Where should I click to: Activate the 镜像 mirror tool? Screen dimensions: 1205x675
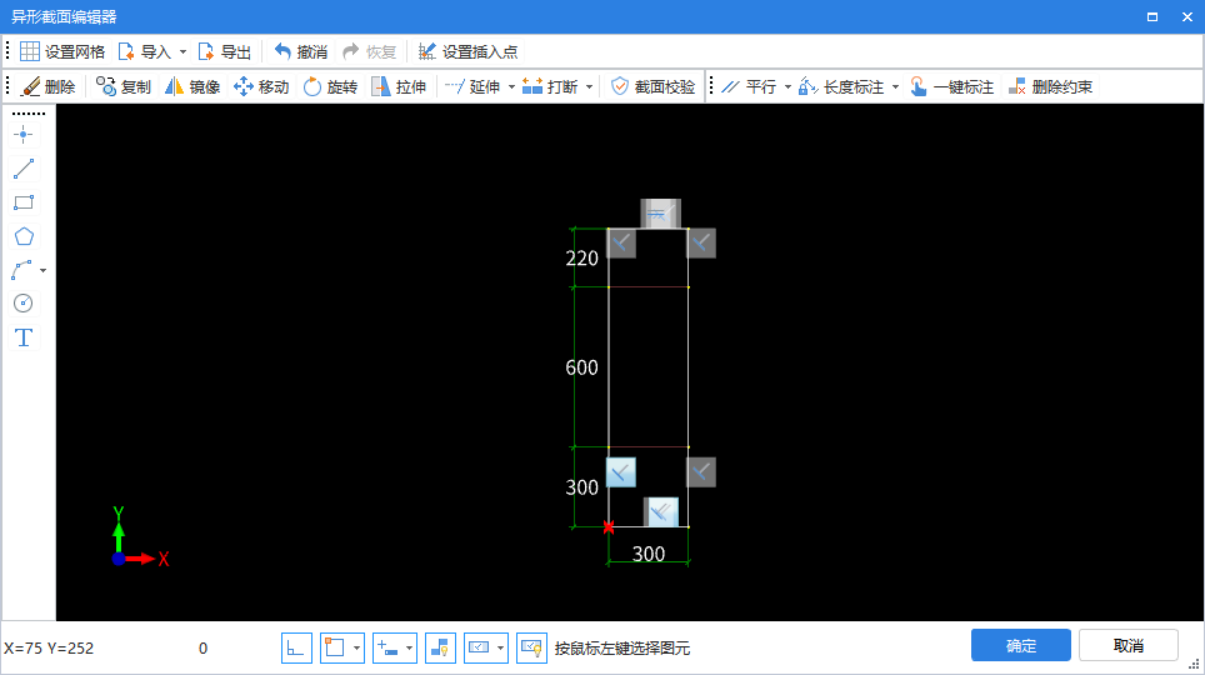click(x=192, y=87)
